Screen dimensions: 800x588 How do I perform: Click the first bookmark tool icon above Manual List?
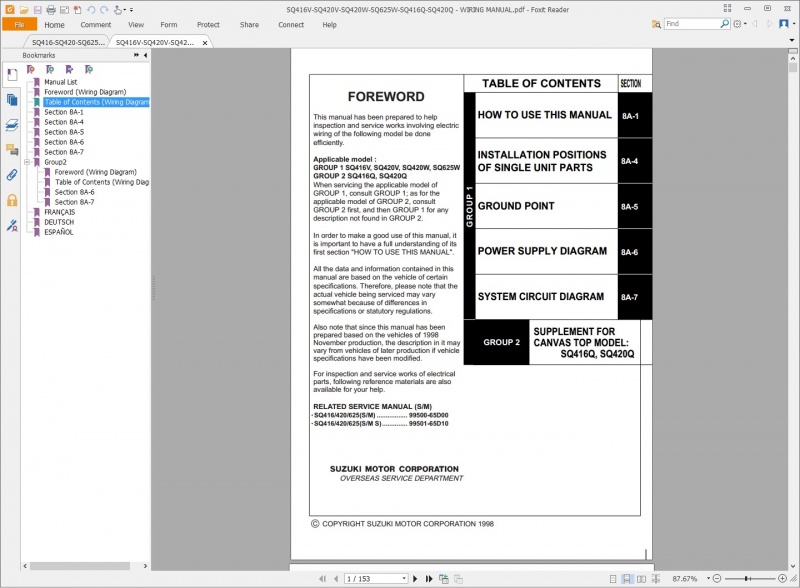31,69
